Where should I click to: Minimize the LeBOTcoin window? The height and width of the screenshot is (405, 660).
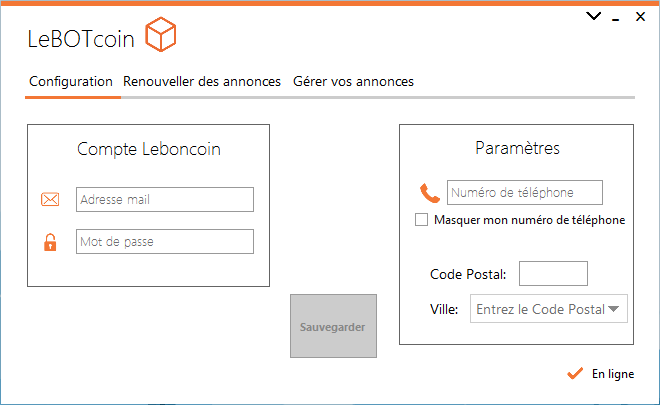(x=615, y=19)
